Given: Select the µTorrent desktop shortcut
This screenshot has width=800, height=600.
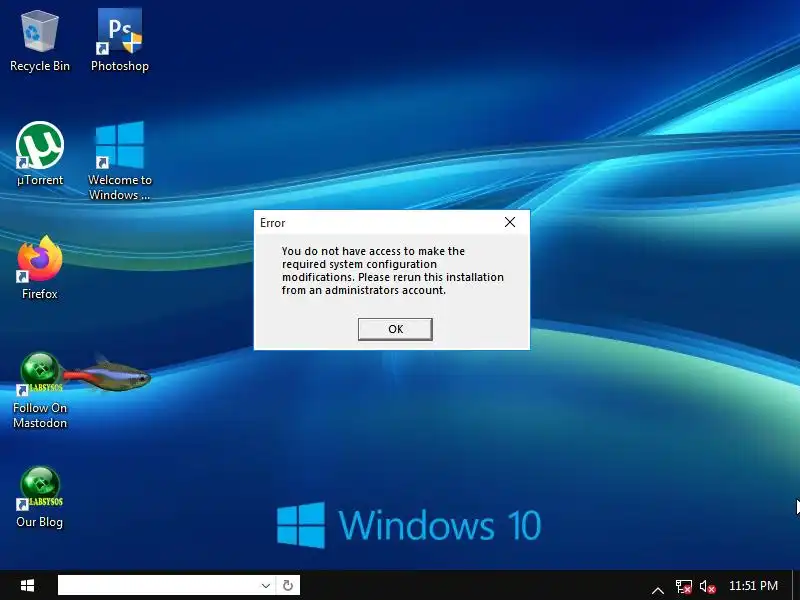Looking at the screenshot, I should [40, 154].
